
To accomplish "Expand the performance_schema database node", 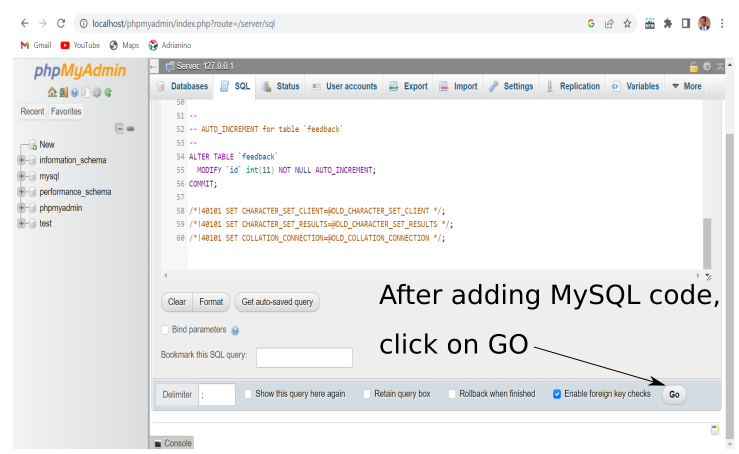I will pyautogui.click(x=21, y=192).
